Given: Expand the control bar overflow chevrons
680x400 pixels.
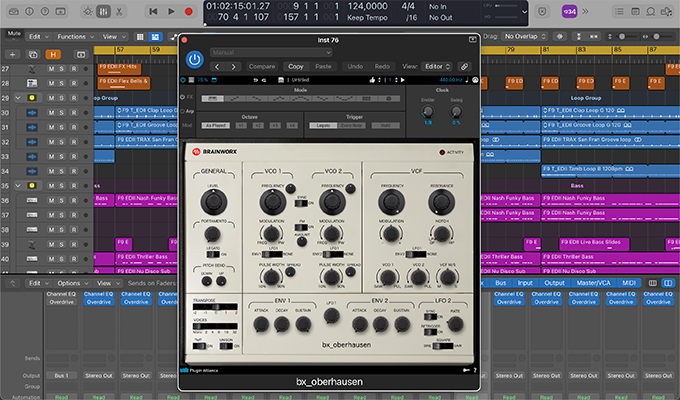Looking at the screenshot, I should pos(585,12).
